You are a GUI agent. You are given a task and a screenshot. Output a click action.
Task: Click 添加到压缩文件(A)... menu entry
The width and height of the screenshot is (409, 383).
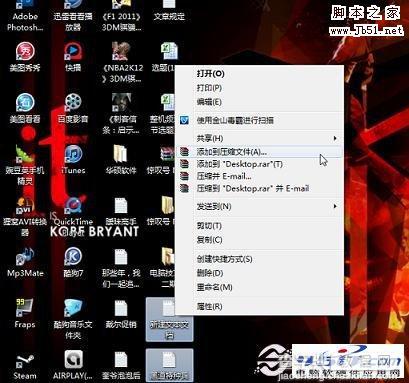coord(259,152)
